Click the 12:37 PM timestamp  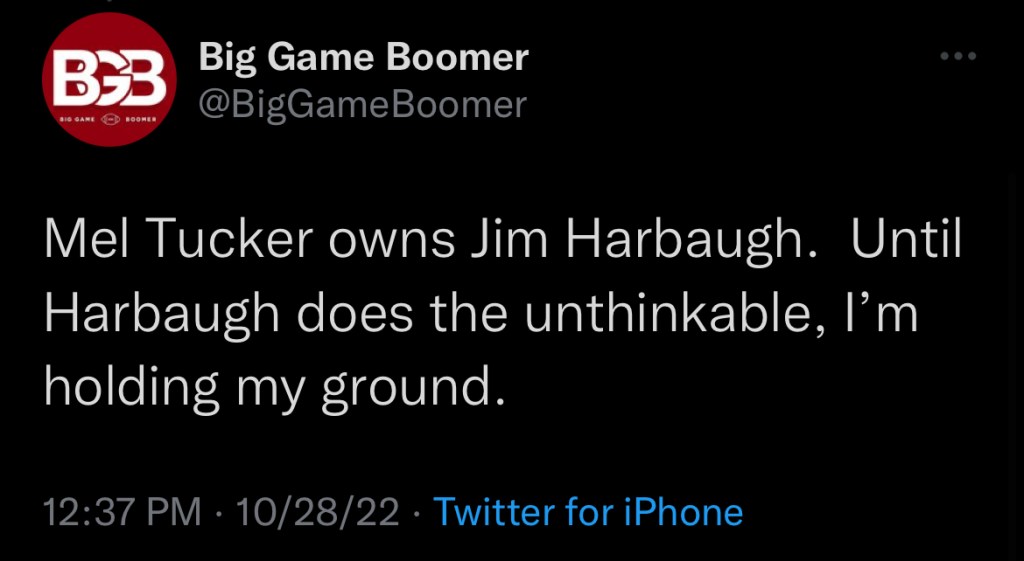coord(123,512)
